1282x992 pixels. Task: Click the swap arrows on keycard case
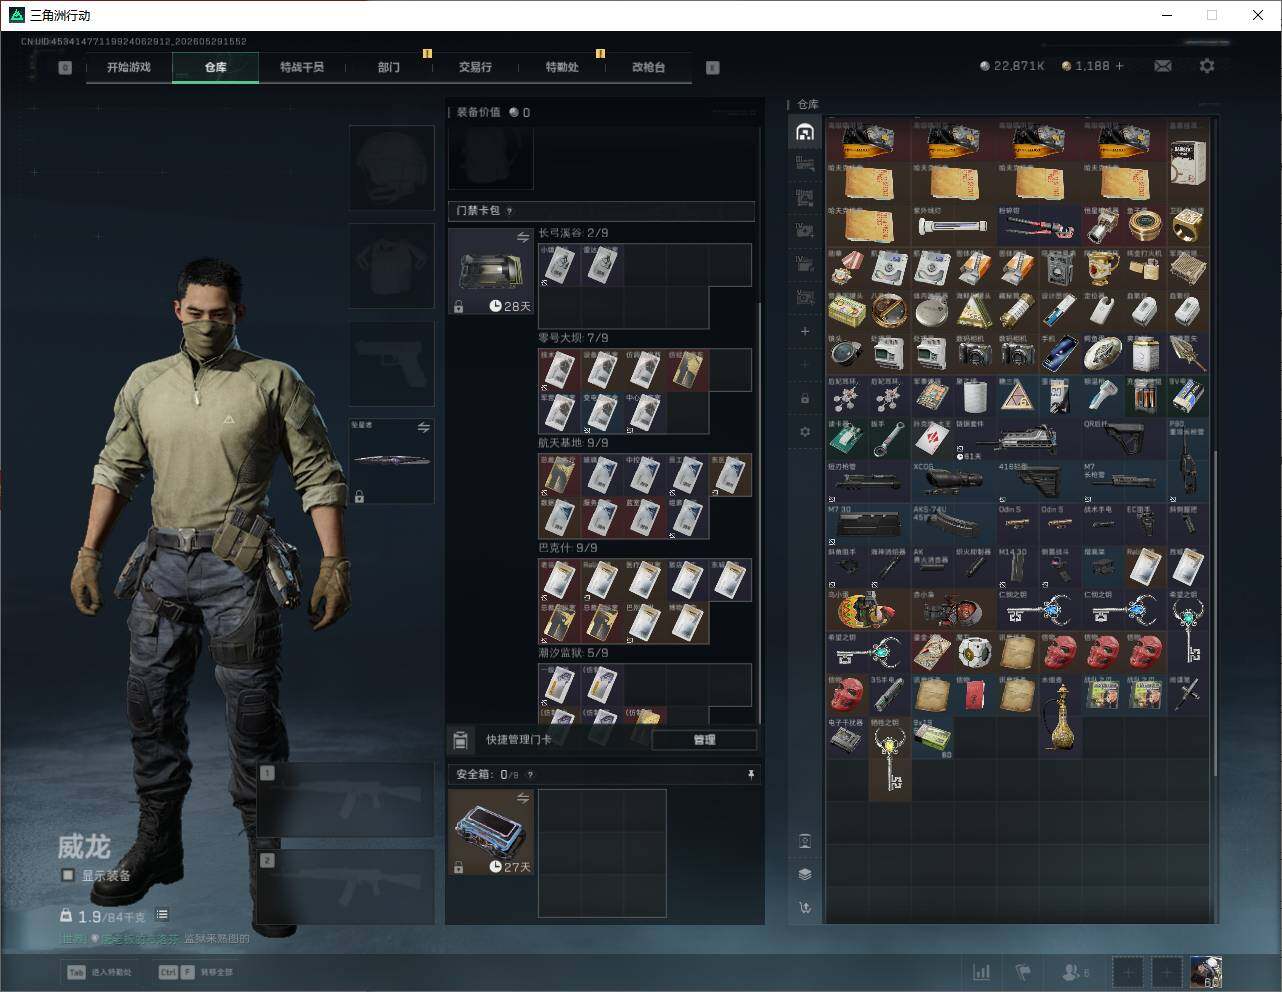522,238
